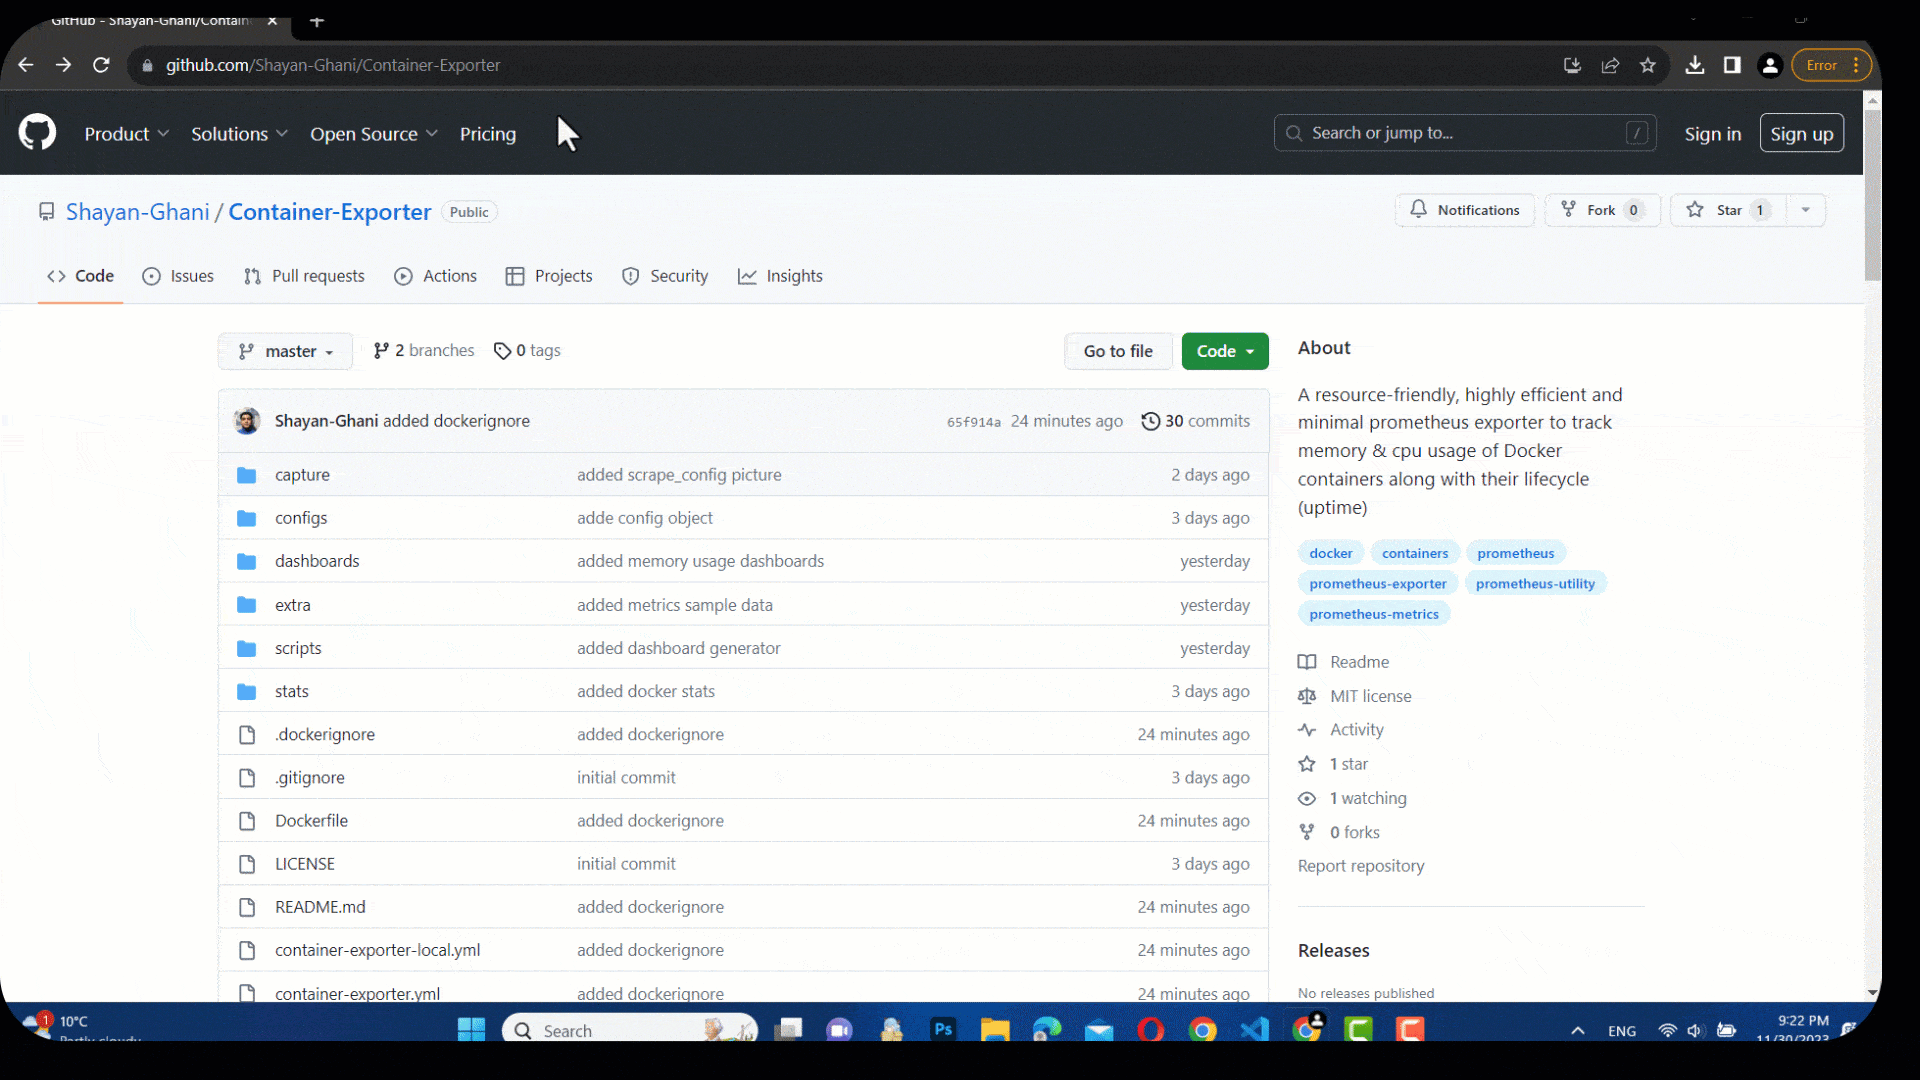Click the Notifications button

(1464, 210)
